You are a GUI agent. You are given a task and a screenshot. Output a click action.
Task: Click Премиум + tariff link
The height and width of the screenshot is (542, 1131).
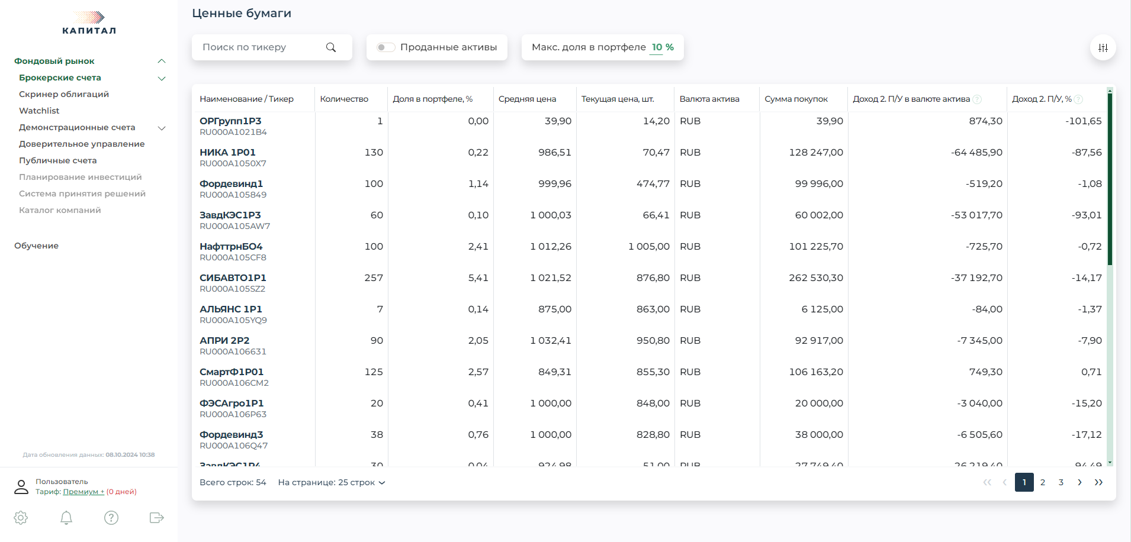(83, 492)
